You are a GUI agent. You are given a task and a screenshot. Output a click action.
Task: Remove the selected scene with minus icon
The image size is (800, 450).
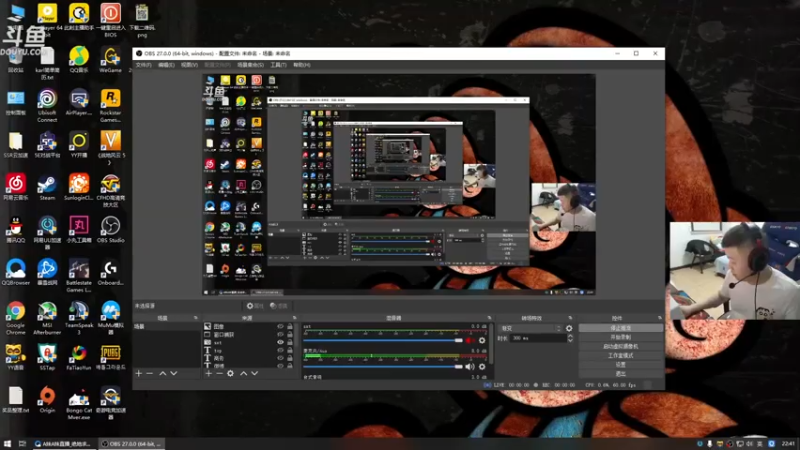pos(149,373)
